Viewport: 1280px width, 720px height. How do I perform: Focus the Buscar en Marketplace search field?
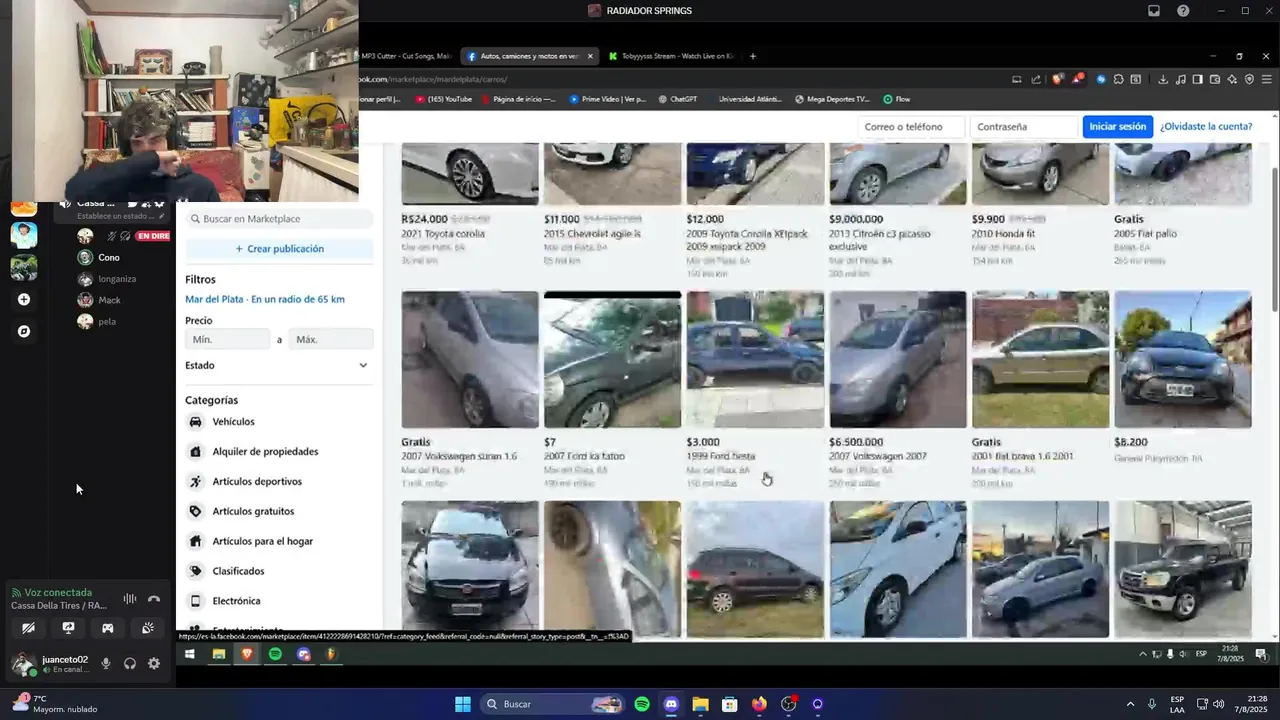pyautogui.click(x=279, y=219)
